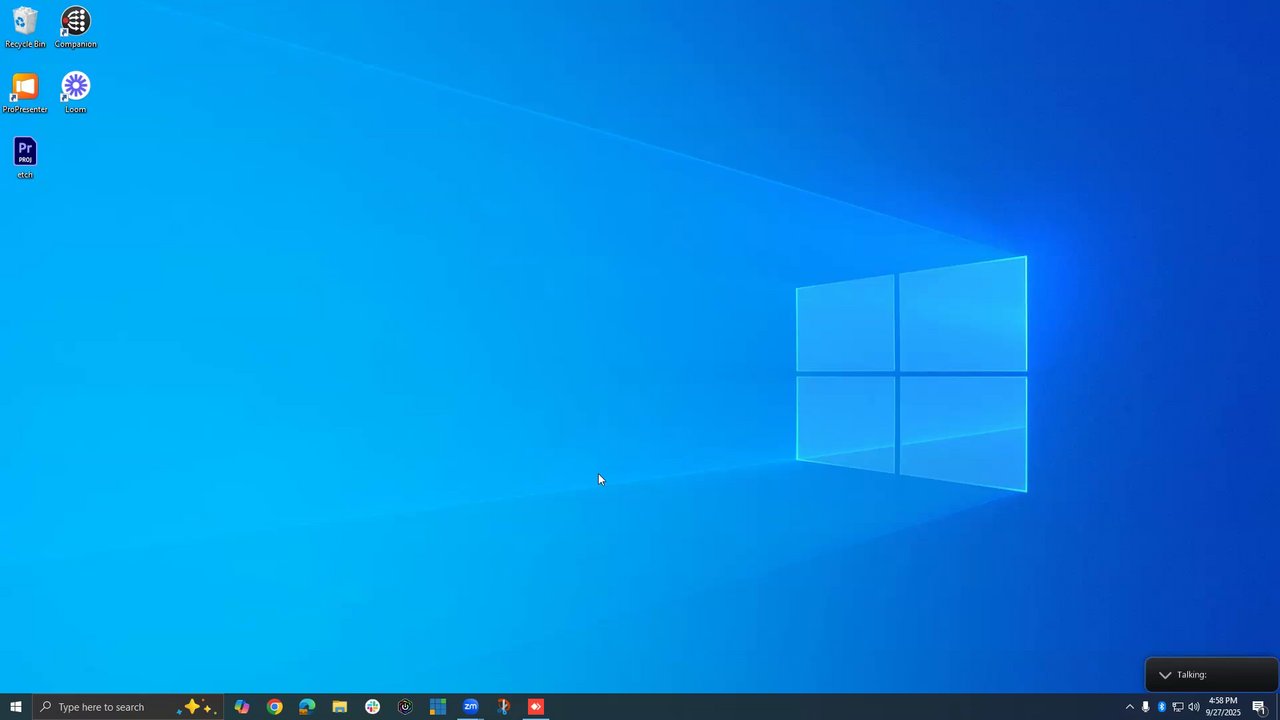Open the Action Center notifications icon
1280x720 pixels.
1260,707
